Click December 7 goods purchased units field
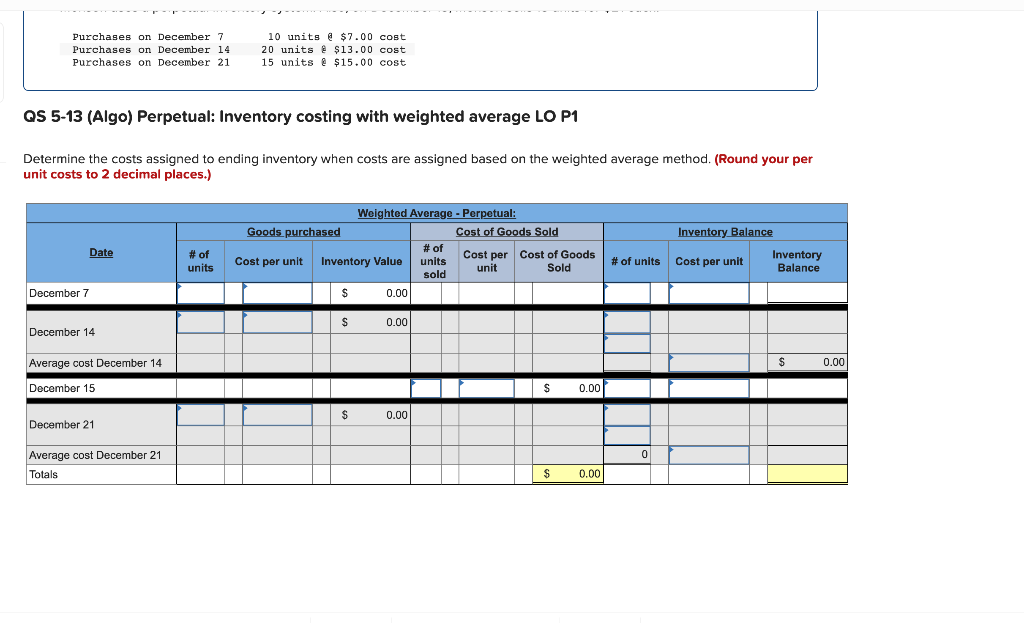This screenshot has height=623, width=1024. [200, 293]
